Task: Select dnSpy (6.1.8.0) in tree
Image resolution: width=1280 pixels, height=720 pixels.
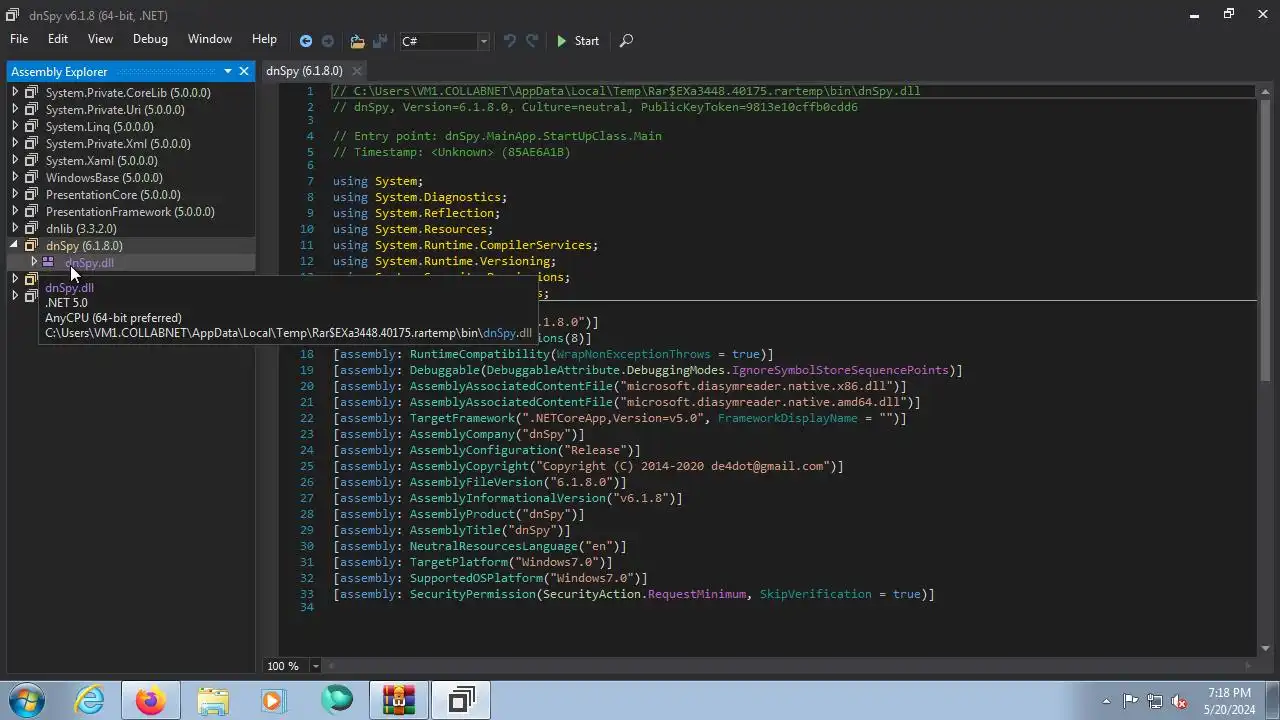Action: pyautogui.click(x=84, y=245)
